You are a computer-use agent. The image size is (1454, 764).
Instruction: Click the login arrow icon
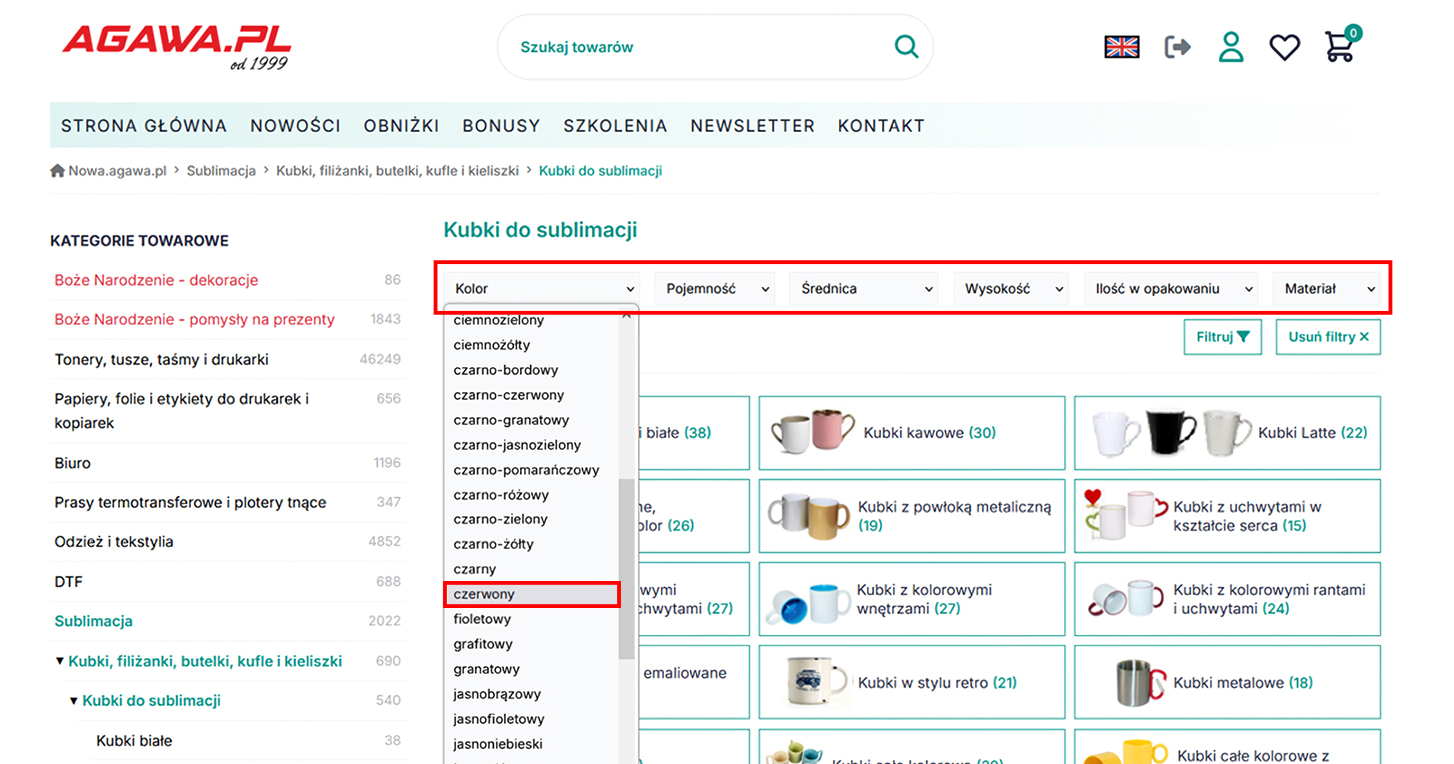click(1177, 47)
